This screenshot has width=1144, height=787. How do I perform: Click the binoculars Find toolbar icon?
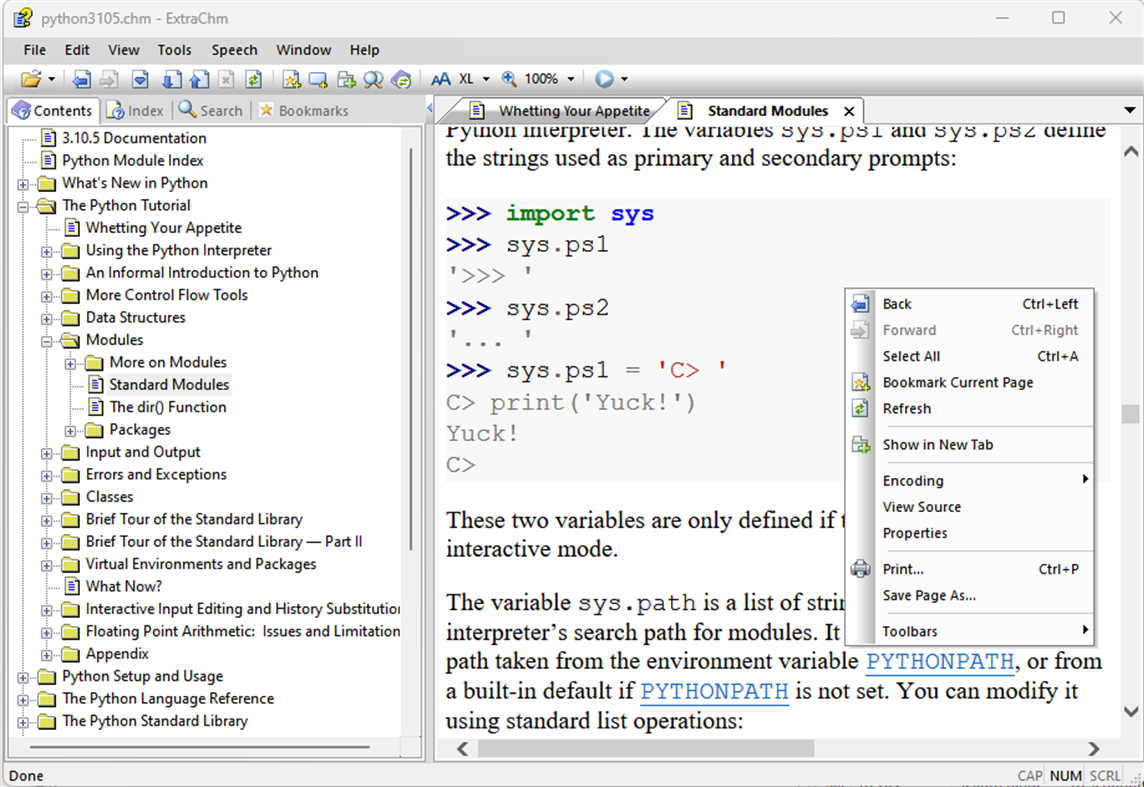coord(374,79)
